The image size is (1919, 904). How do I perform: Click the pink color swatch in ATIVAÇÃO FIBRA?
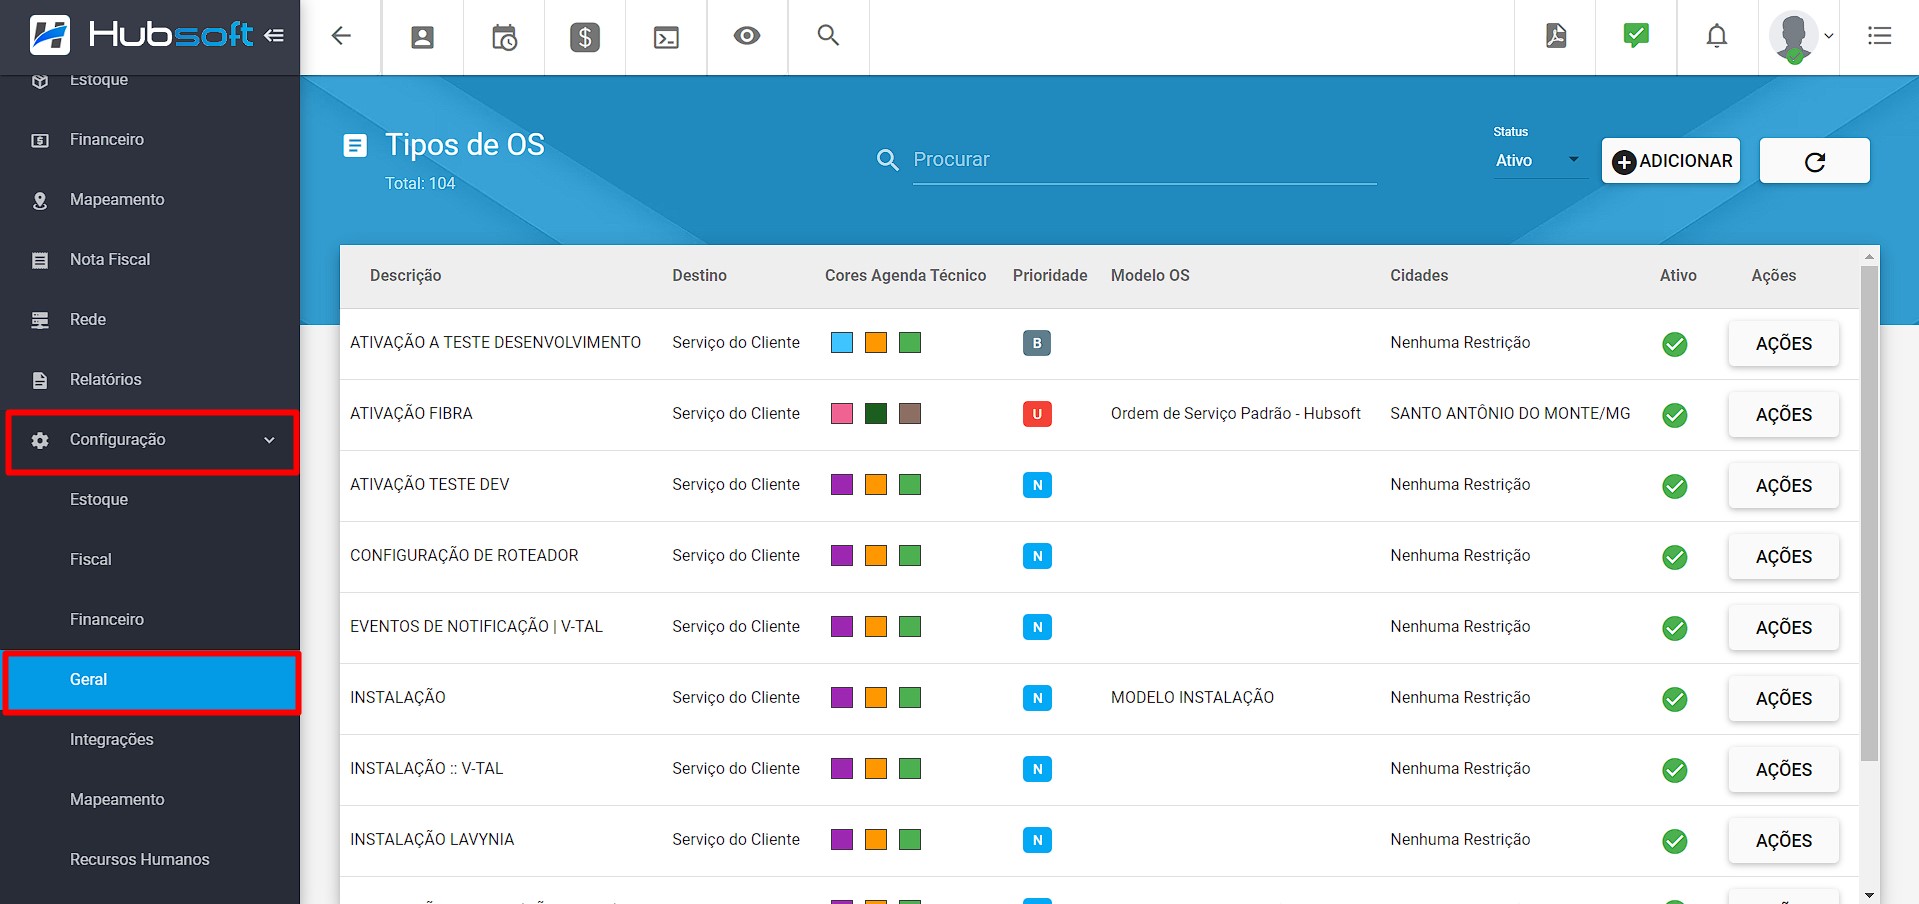(x=842, y=414)
